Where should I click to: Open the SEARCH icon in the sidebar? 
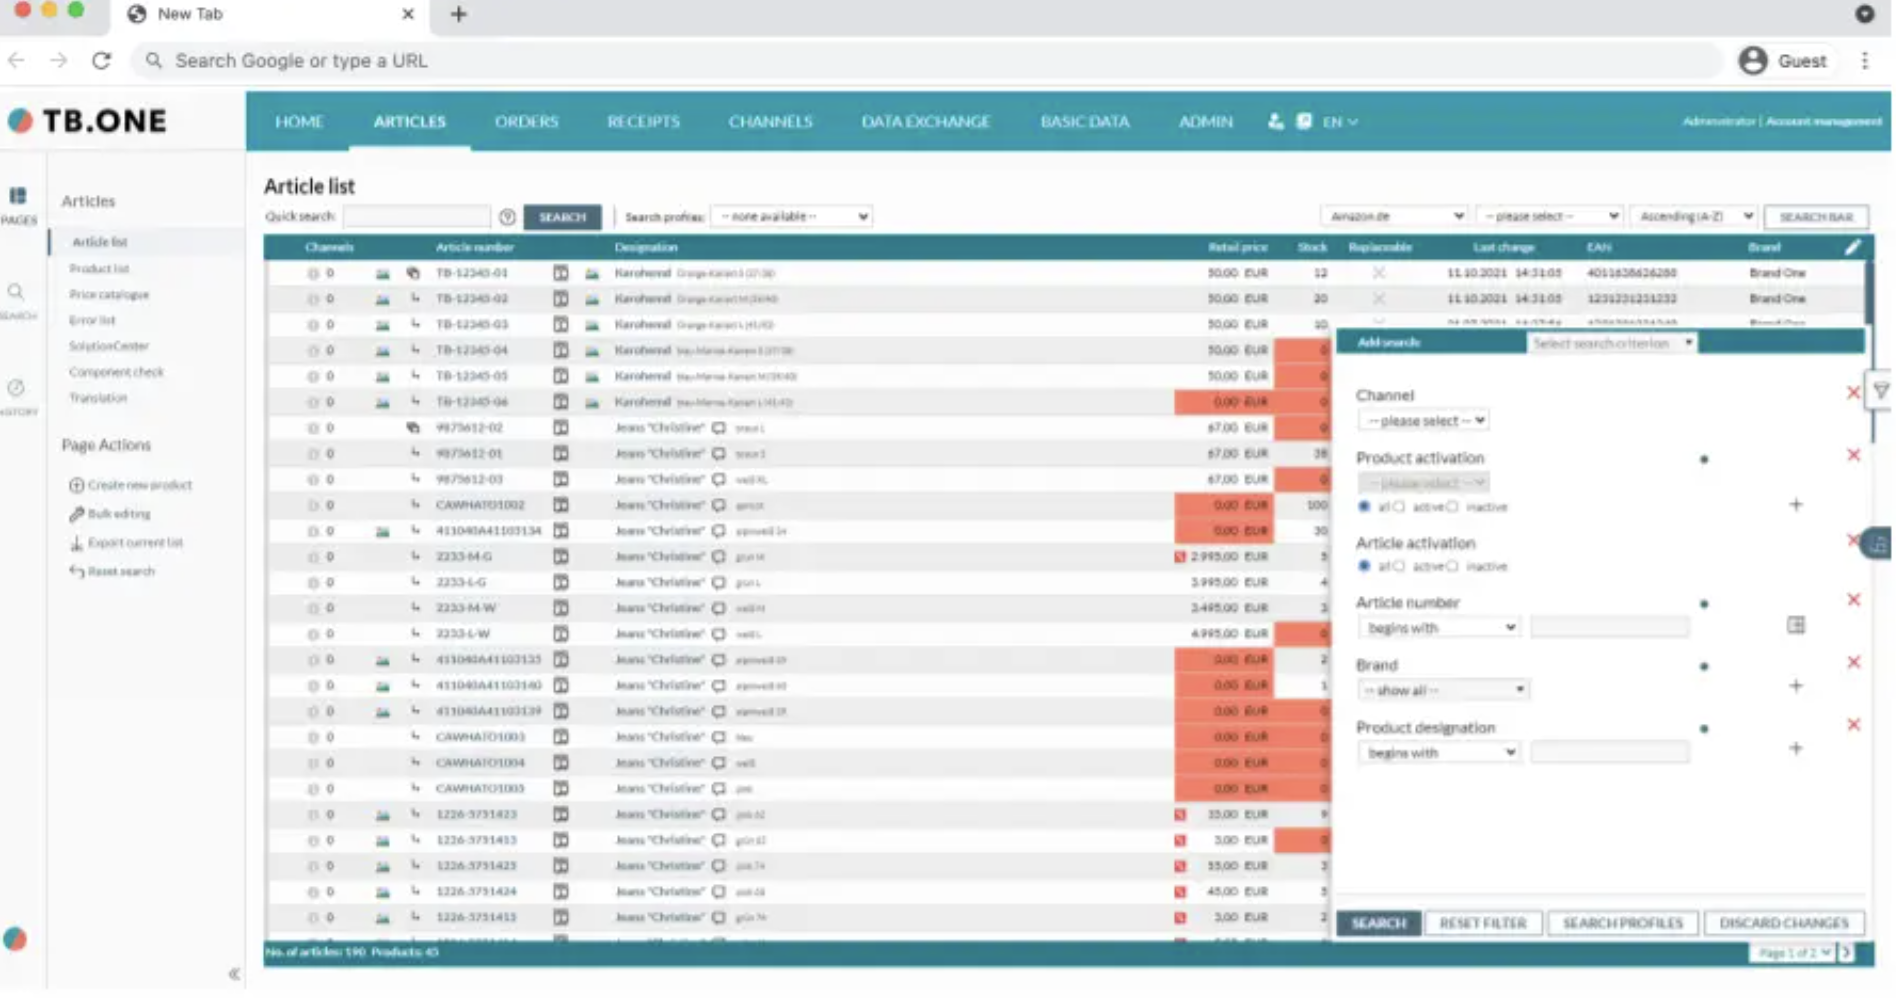(16, 293)
